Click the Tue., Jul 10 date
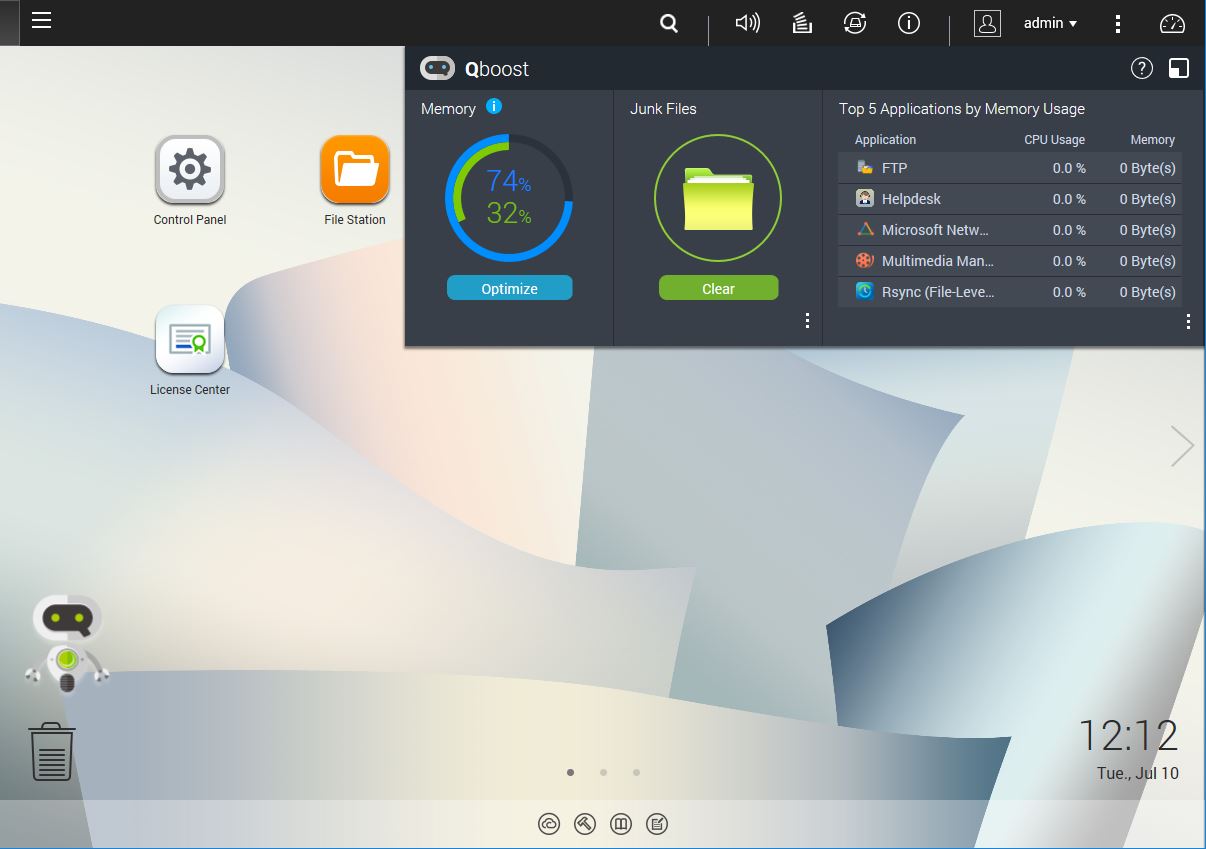The height and width of the screenshot is (849, 1206). (x=1137, y=773)
